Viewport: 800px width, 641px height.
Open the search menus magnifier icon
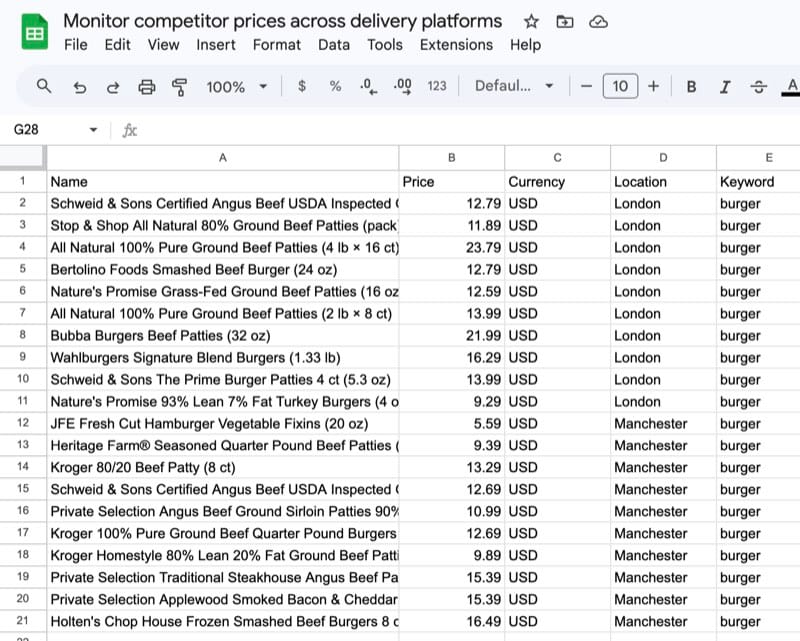[x=44, y=86]
